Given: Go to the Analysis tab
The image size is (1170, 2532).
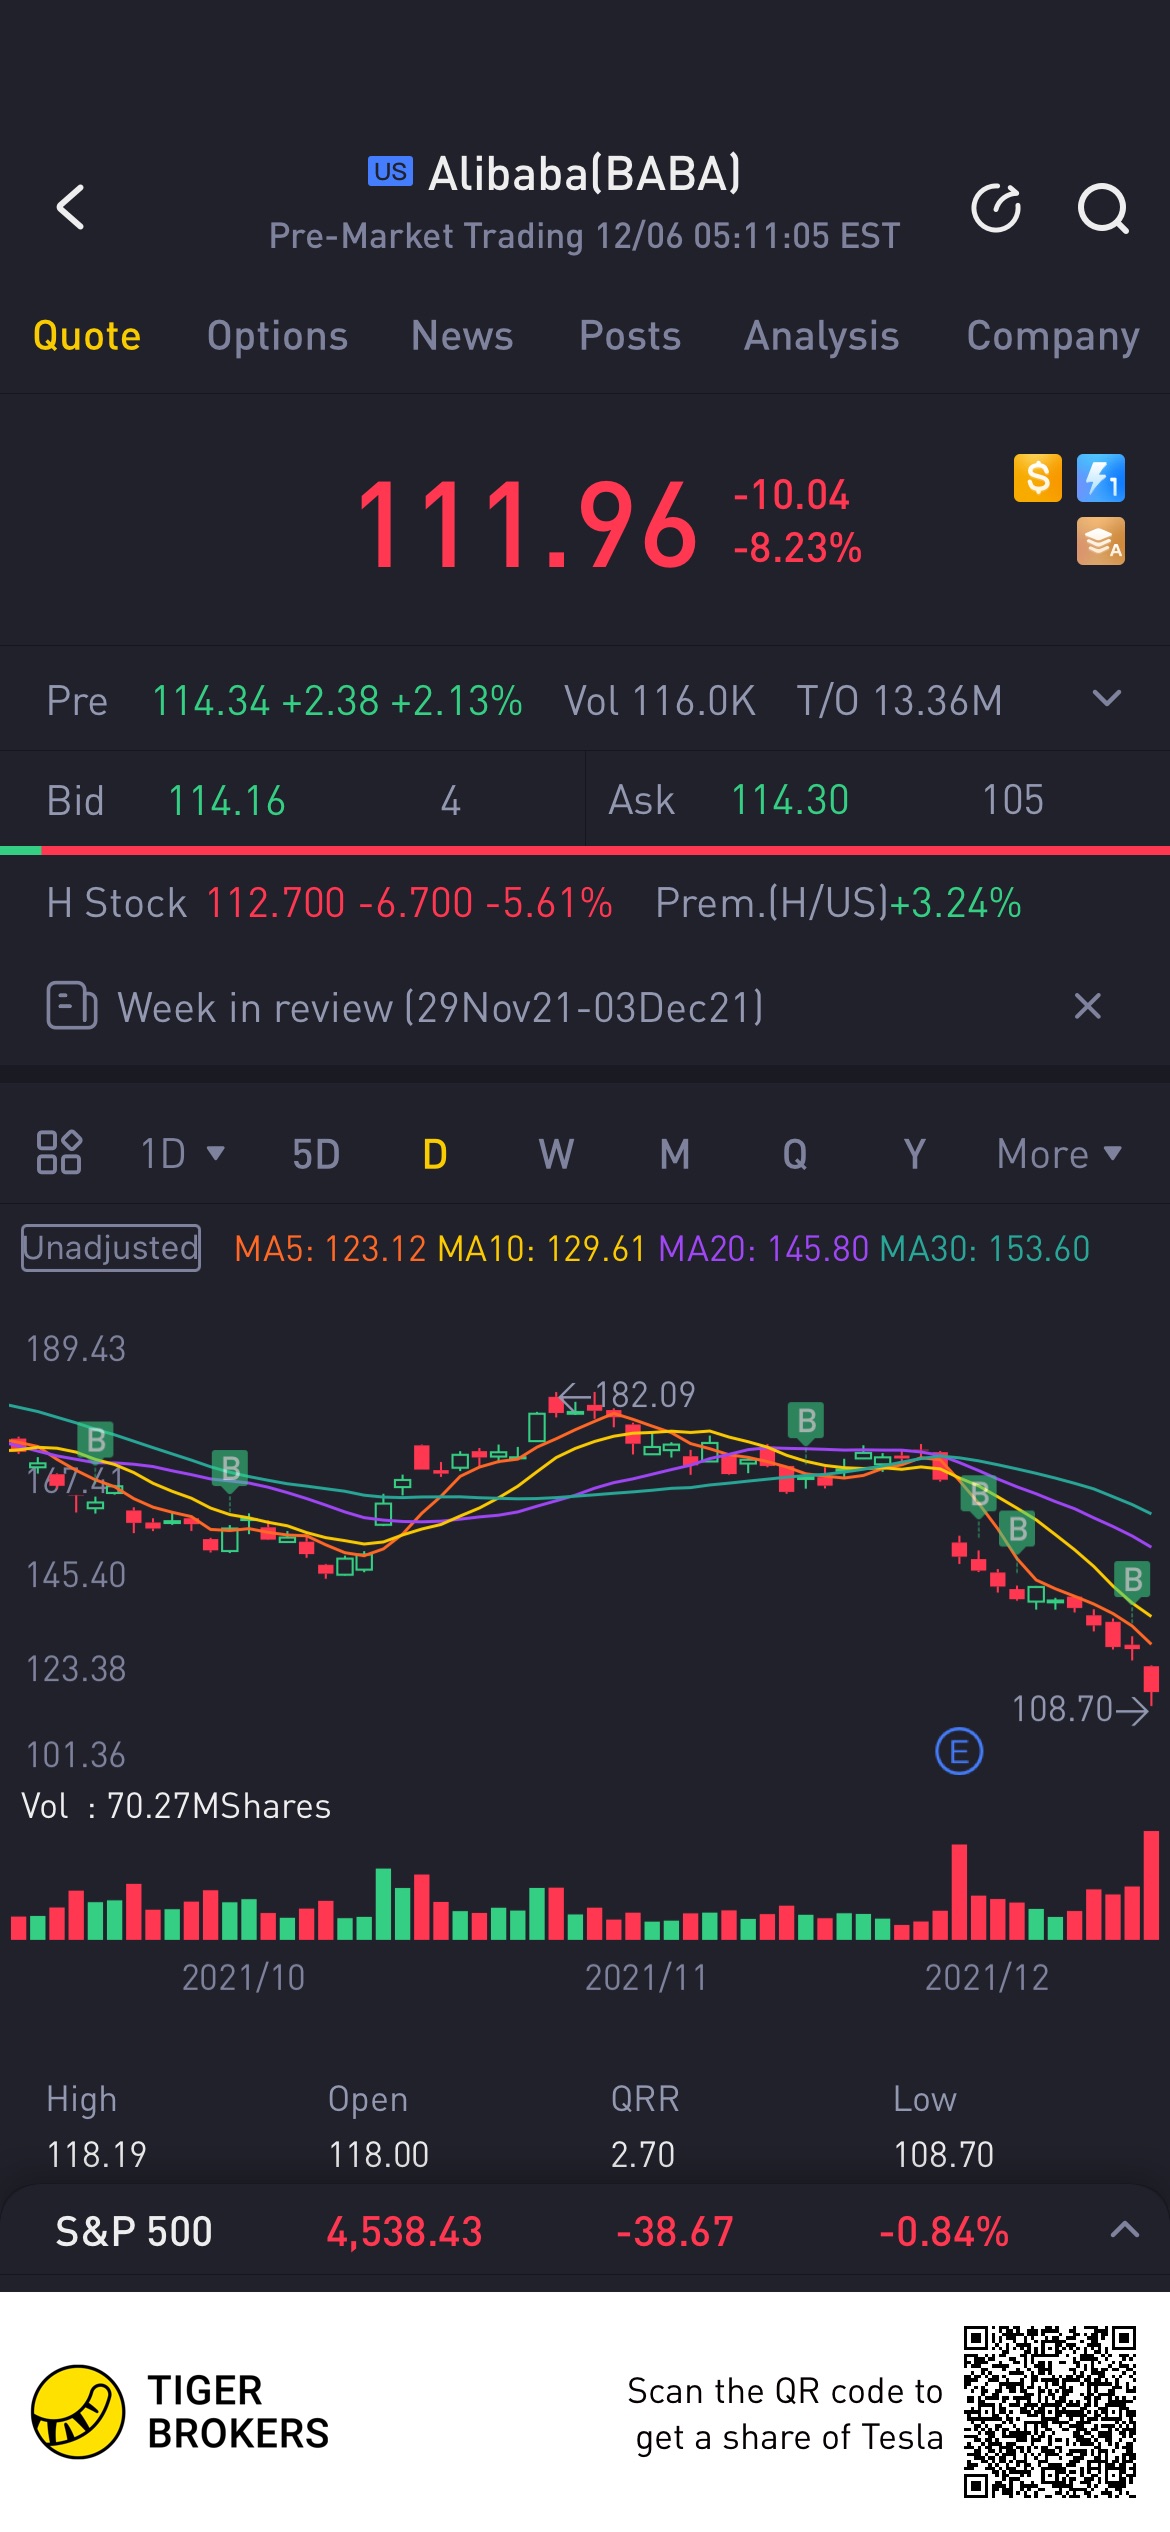Looking at the screenshot, I should click(x=822, y=336).
